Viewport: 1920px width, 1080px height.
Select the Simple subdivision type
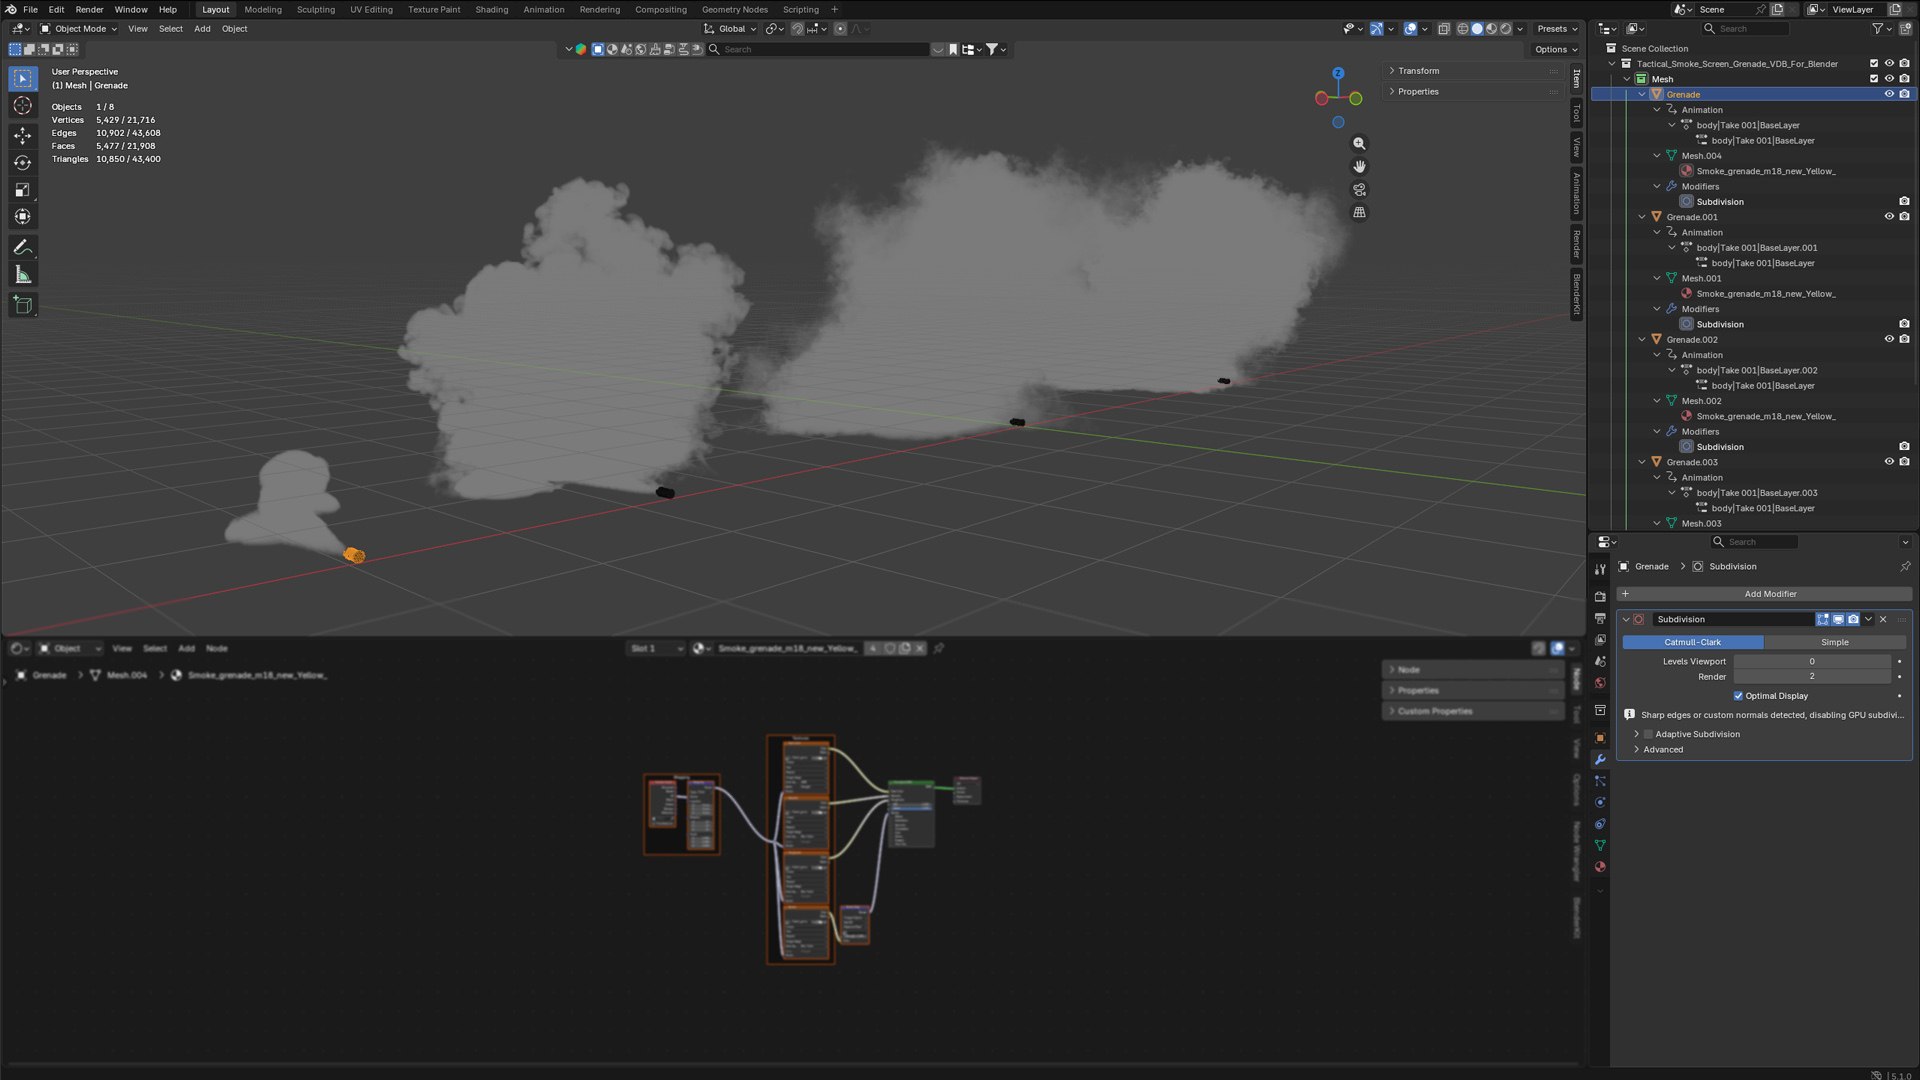(1835, 643)
